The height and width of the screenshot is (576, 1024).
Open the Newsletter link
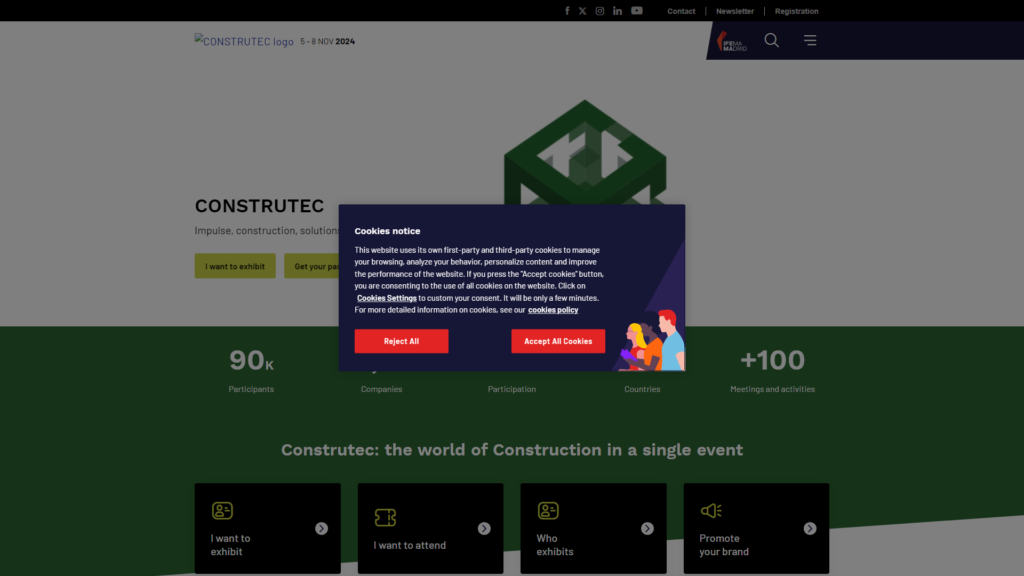[x=735, y=11]
